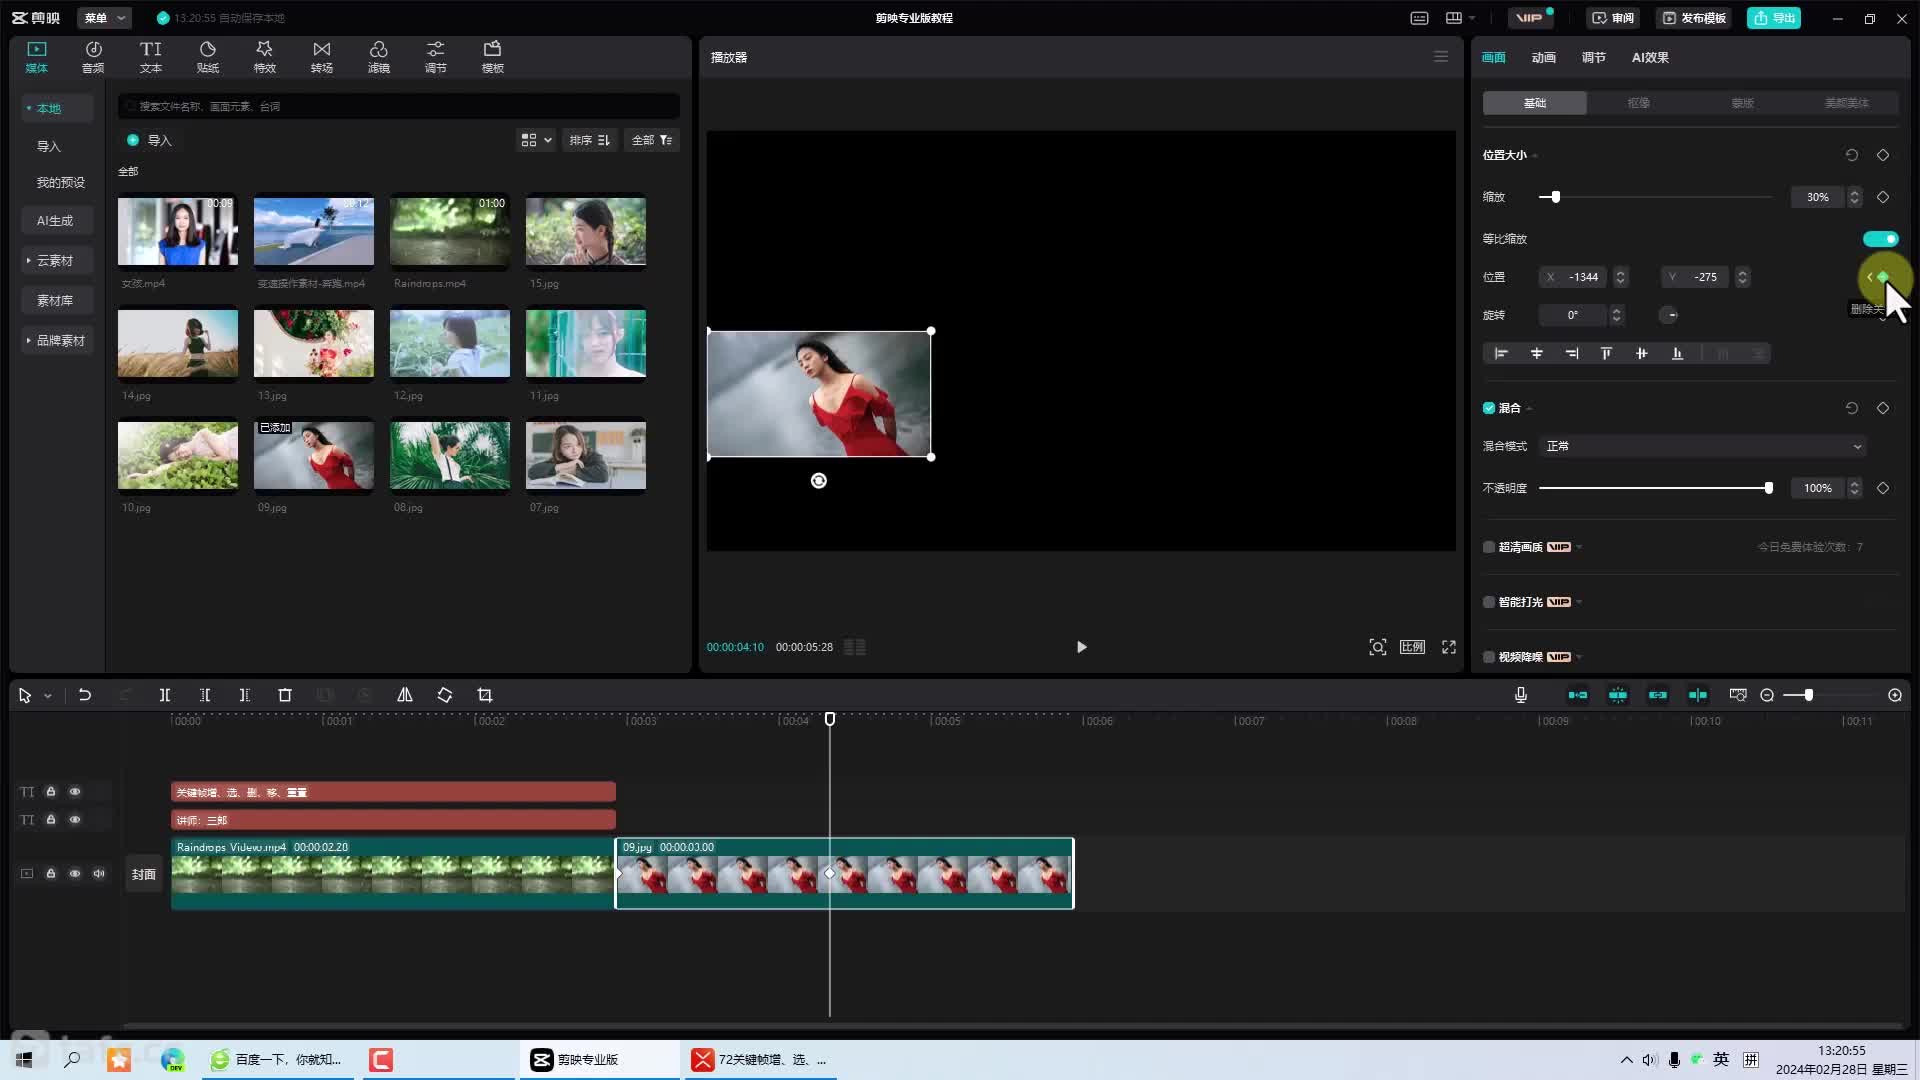Click the media search input field
Screen dimensions: 1920x1080
click(399, 106)
